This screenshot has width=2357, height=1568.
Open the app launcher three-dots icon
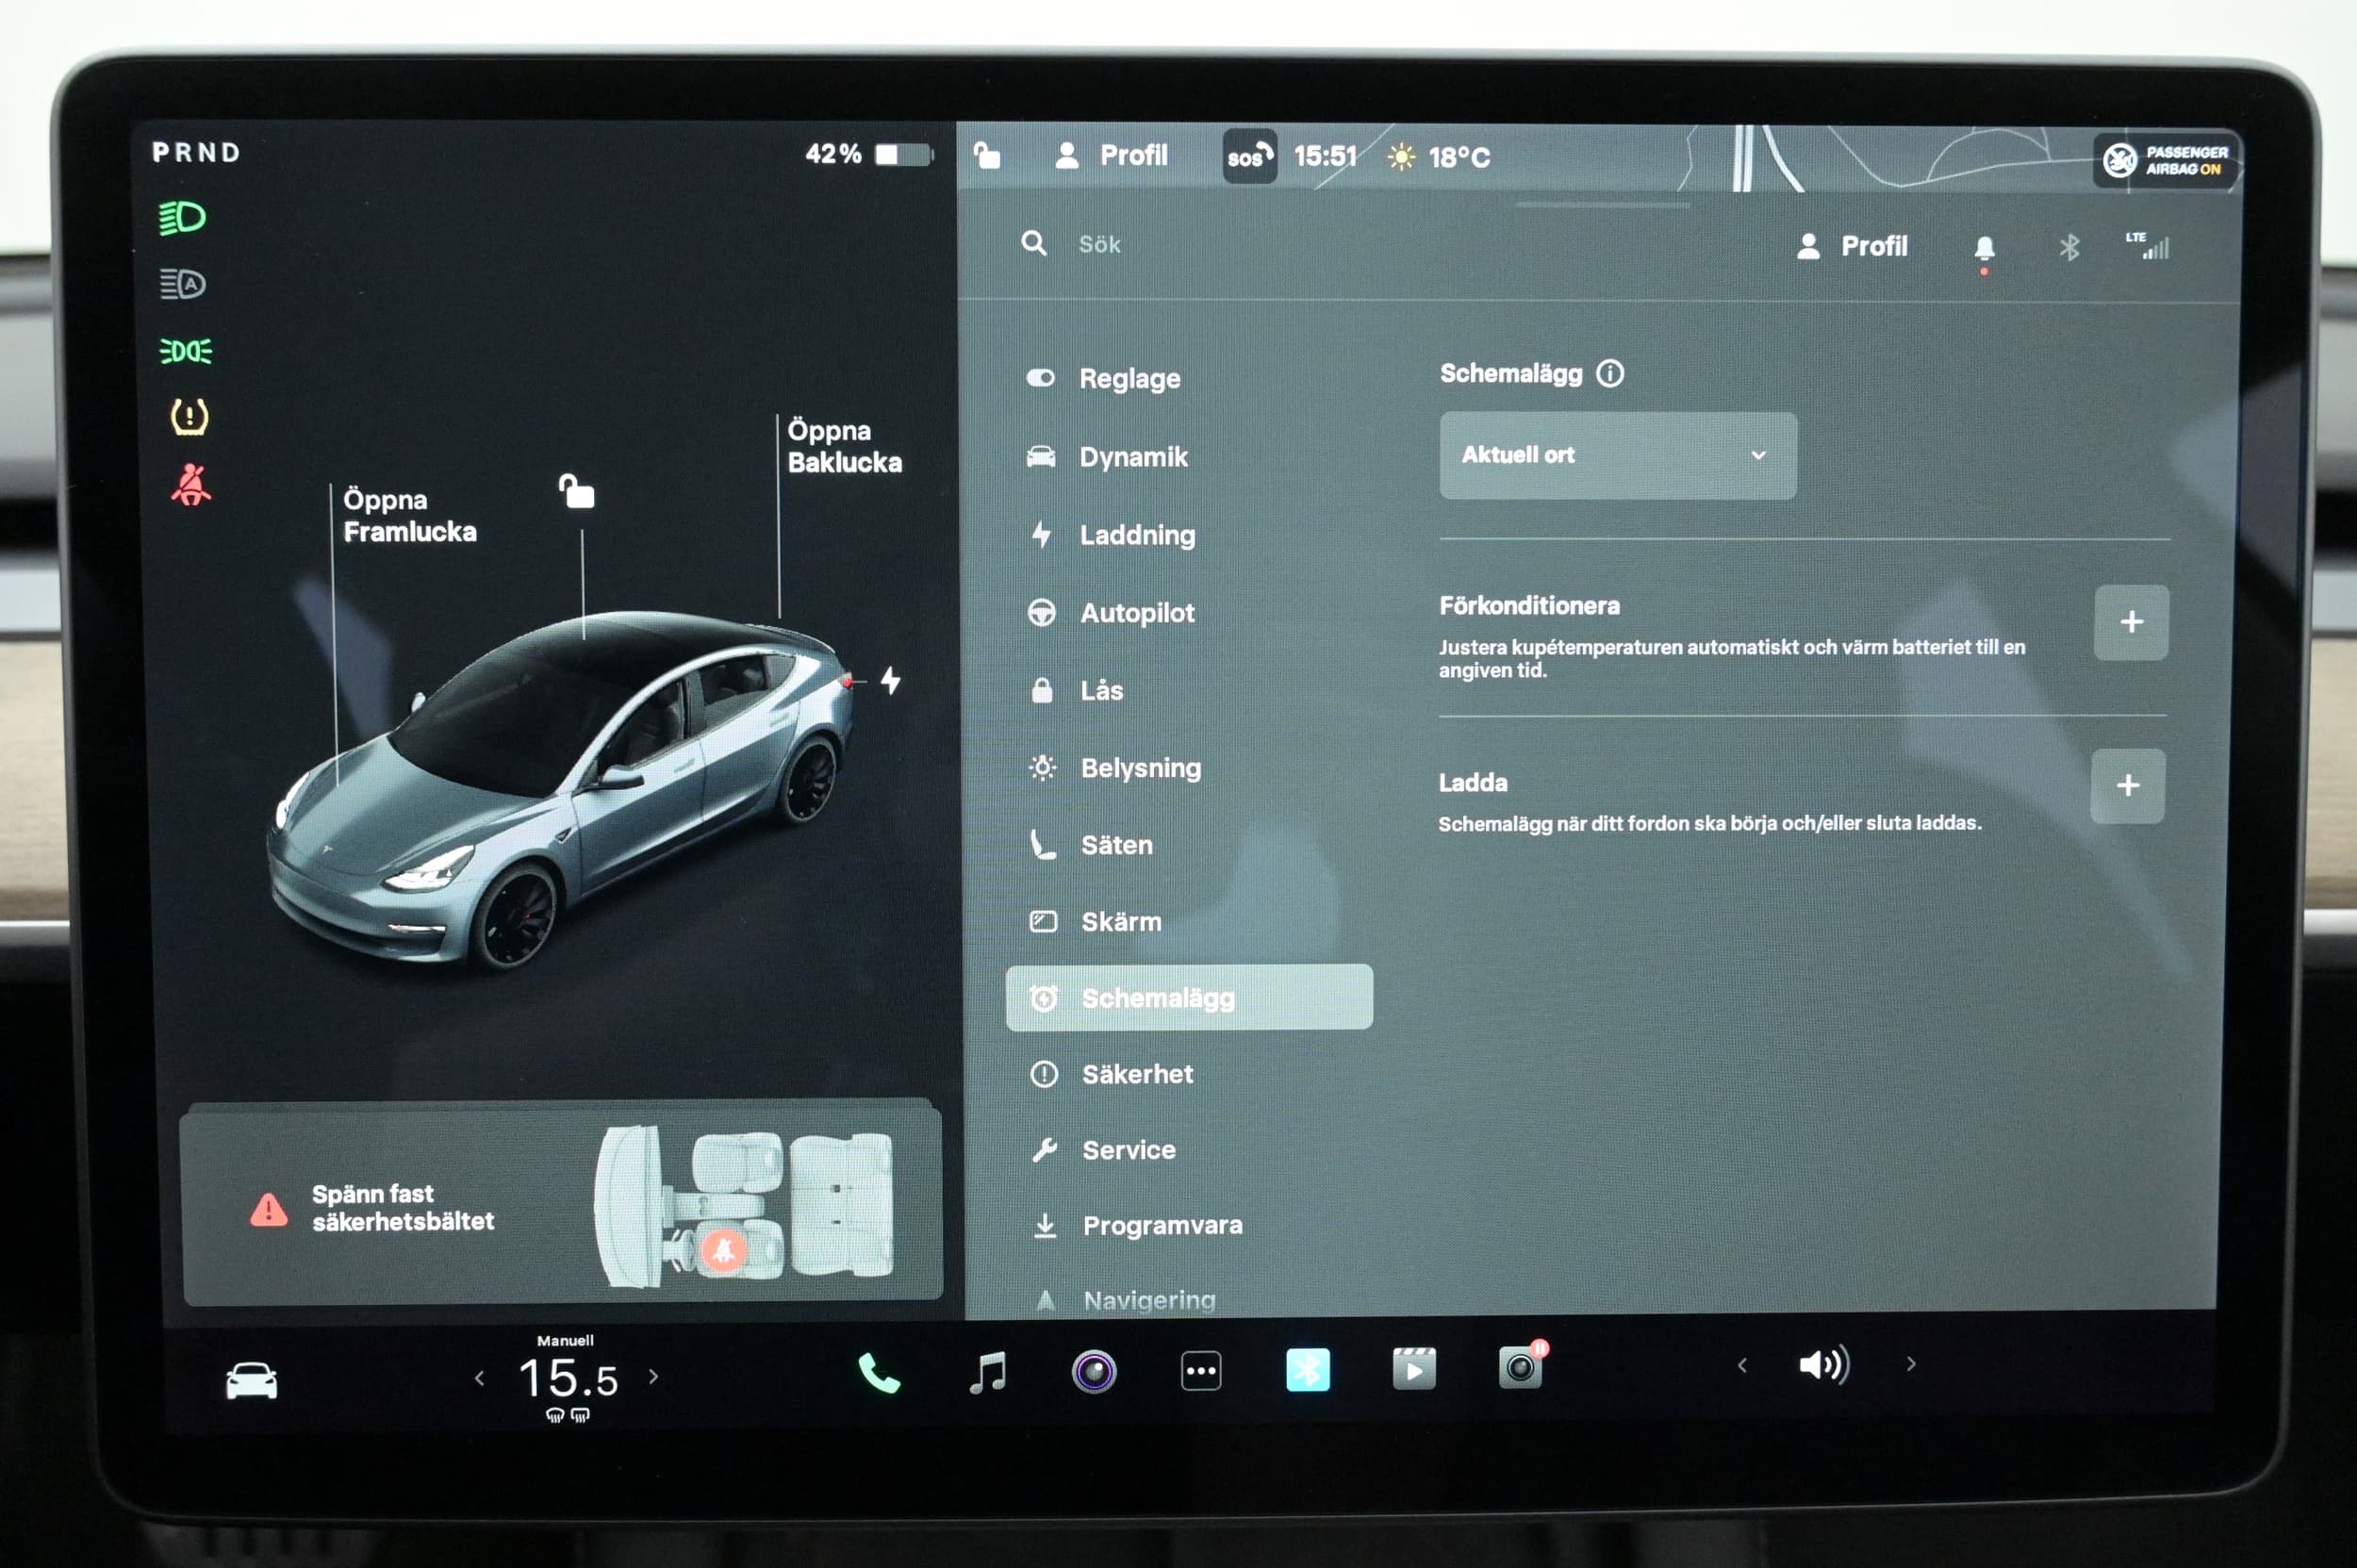click(x=1201, y=1371)
